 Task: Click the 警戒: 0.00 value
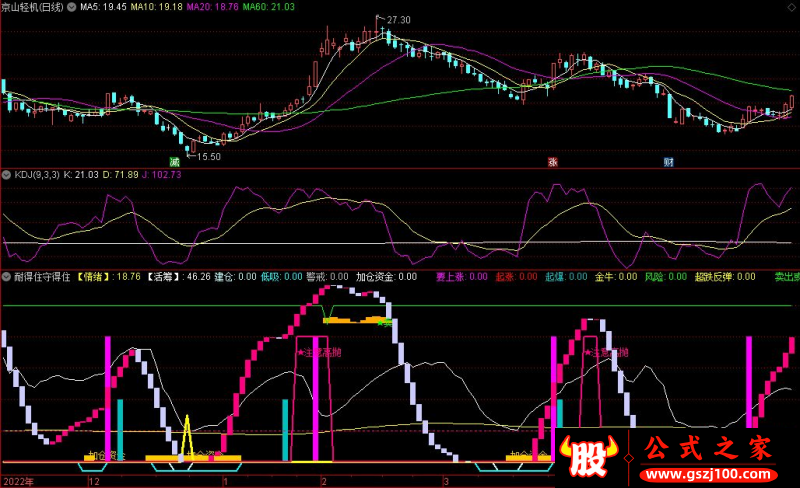pyautogui.click(x=327, y=277)
